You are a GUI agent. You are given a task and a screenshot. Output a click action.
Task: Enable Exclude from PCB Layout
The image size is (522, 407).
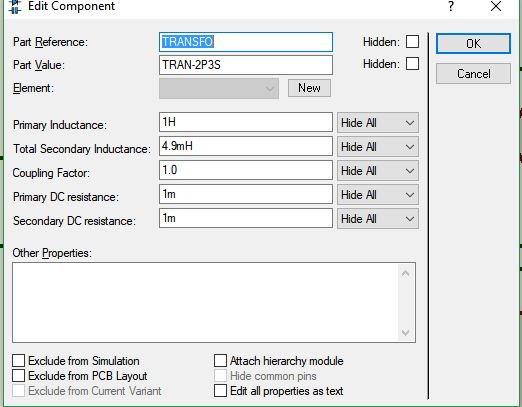[18, 376]
